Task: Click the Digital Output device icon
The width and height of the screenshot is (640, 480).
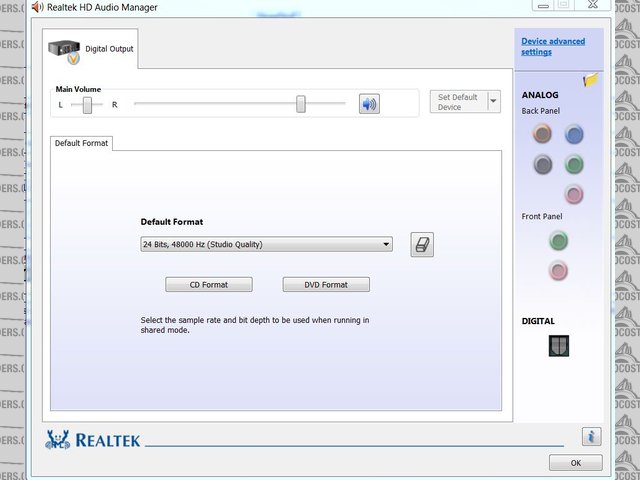Action: coord(64,52)
